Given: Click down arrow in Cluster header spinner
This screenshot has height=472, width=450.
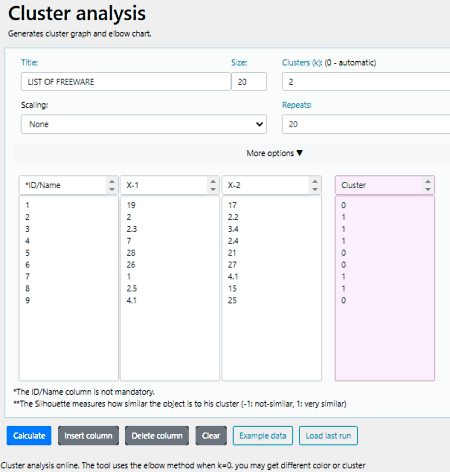Looking at the screenshot, I should 428,189.
